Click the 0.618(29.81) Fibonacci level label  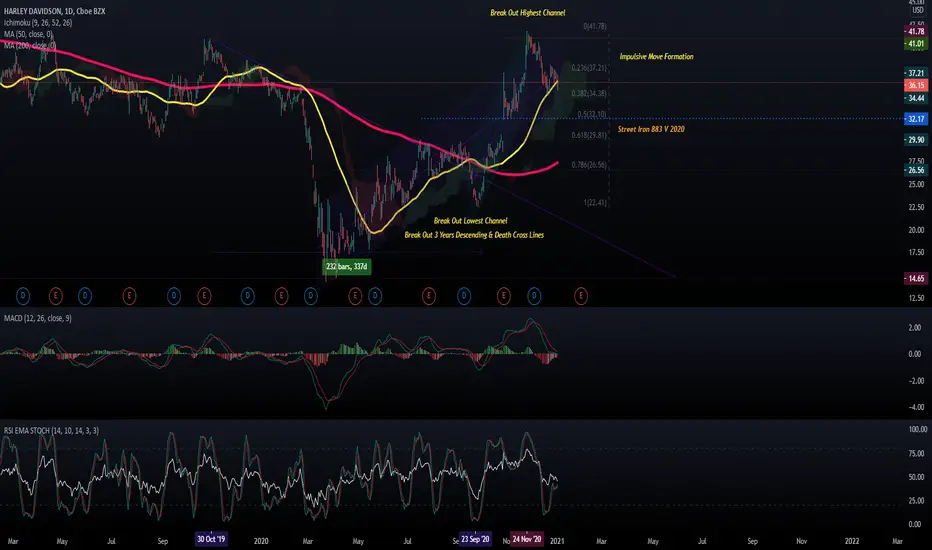click(589, 135)
